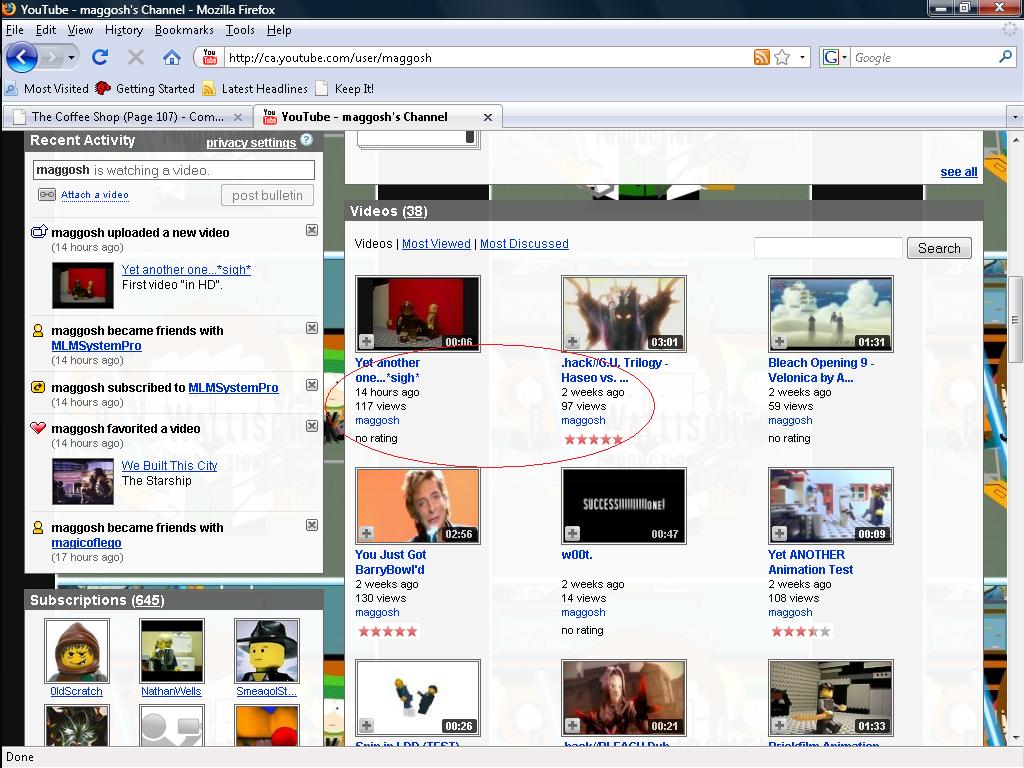Bookmark this page with the star icon
Screen dimensions: 1024x768
click(x=782, y=57)
